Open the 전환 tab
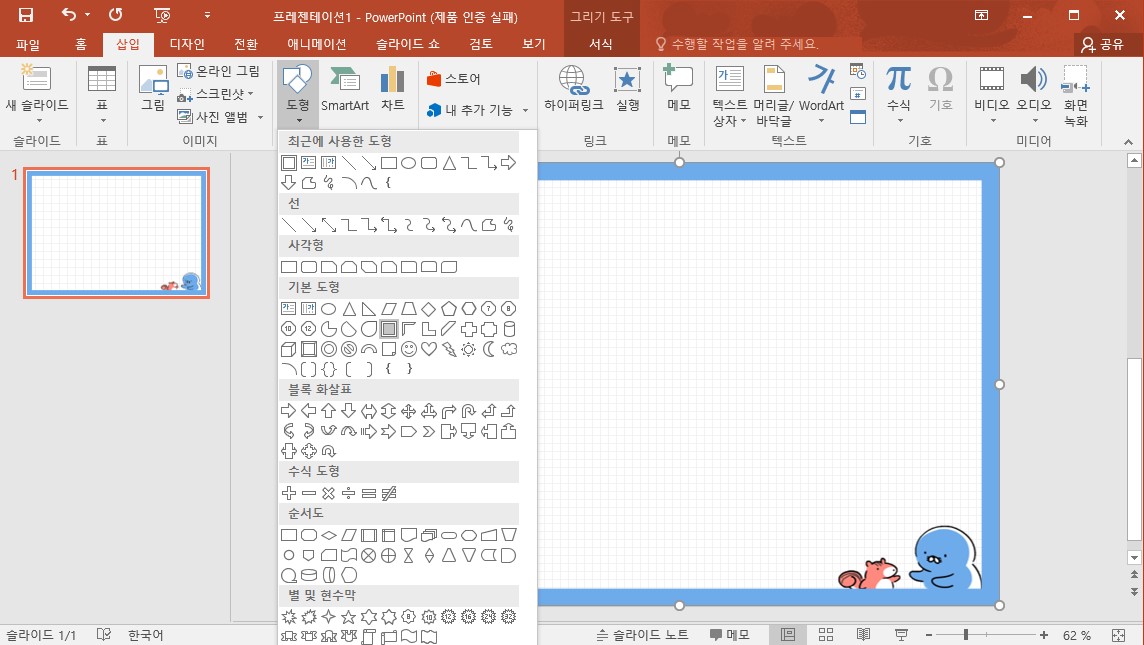The height and width of the screenshot is (645, 1144). click(246, 45)
